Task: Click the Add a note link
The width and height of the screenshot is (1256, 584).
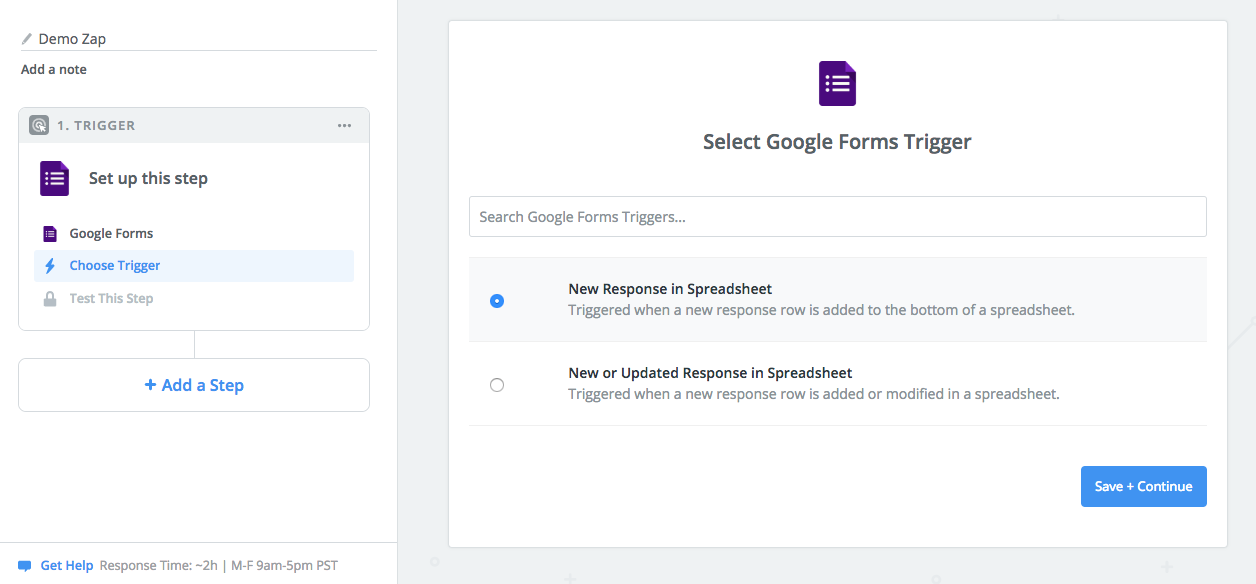Action: click(54, 69)
